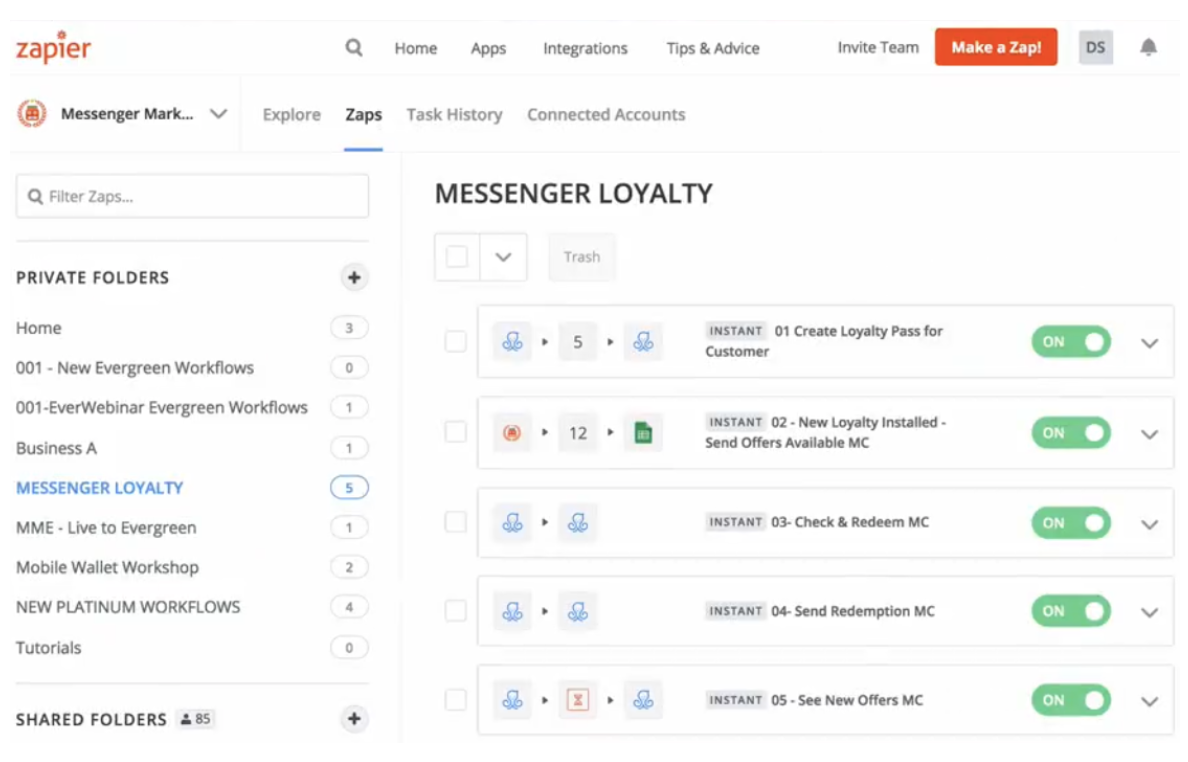
Task: Open the bulk selection dropdown arrow
Action: [x=503, y=258]
